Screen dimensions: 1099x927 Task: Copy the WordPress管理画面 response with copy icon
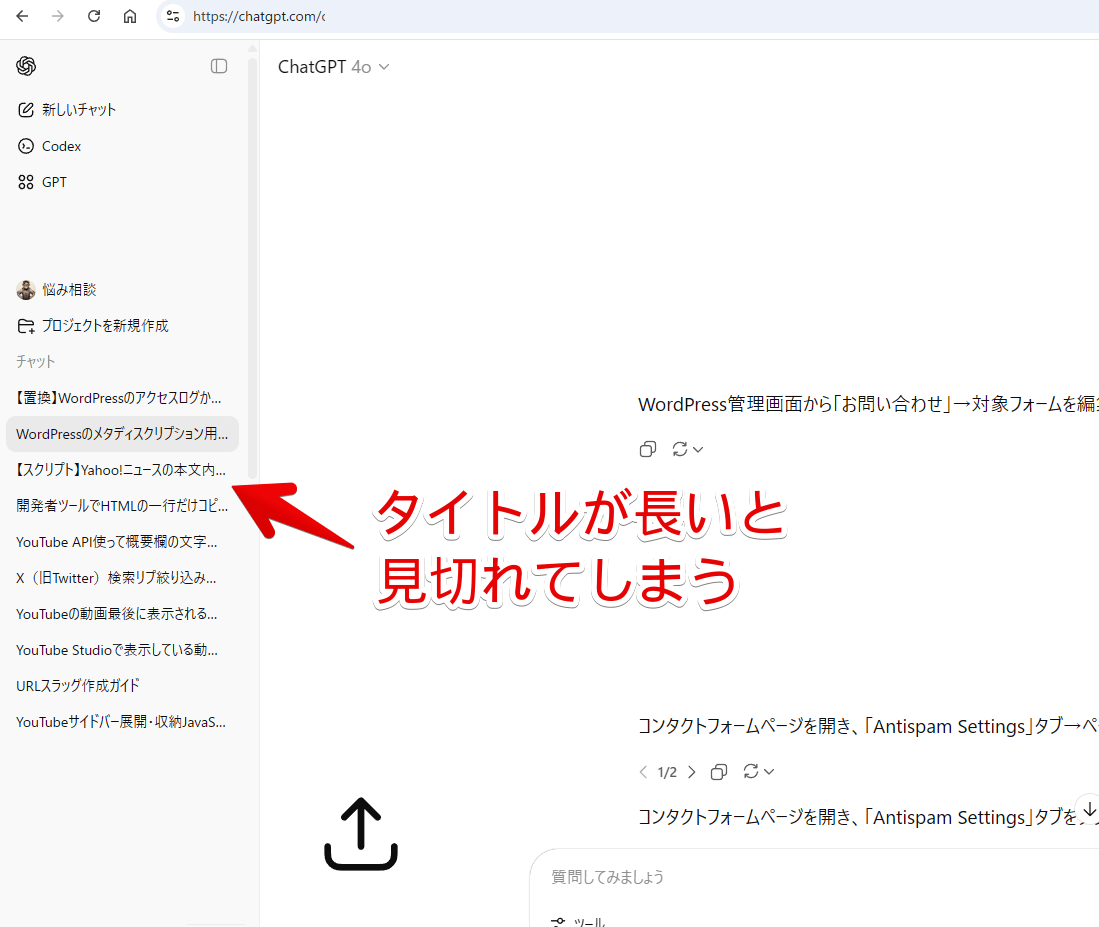click(648, 449)
